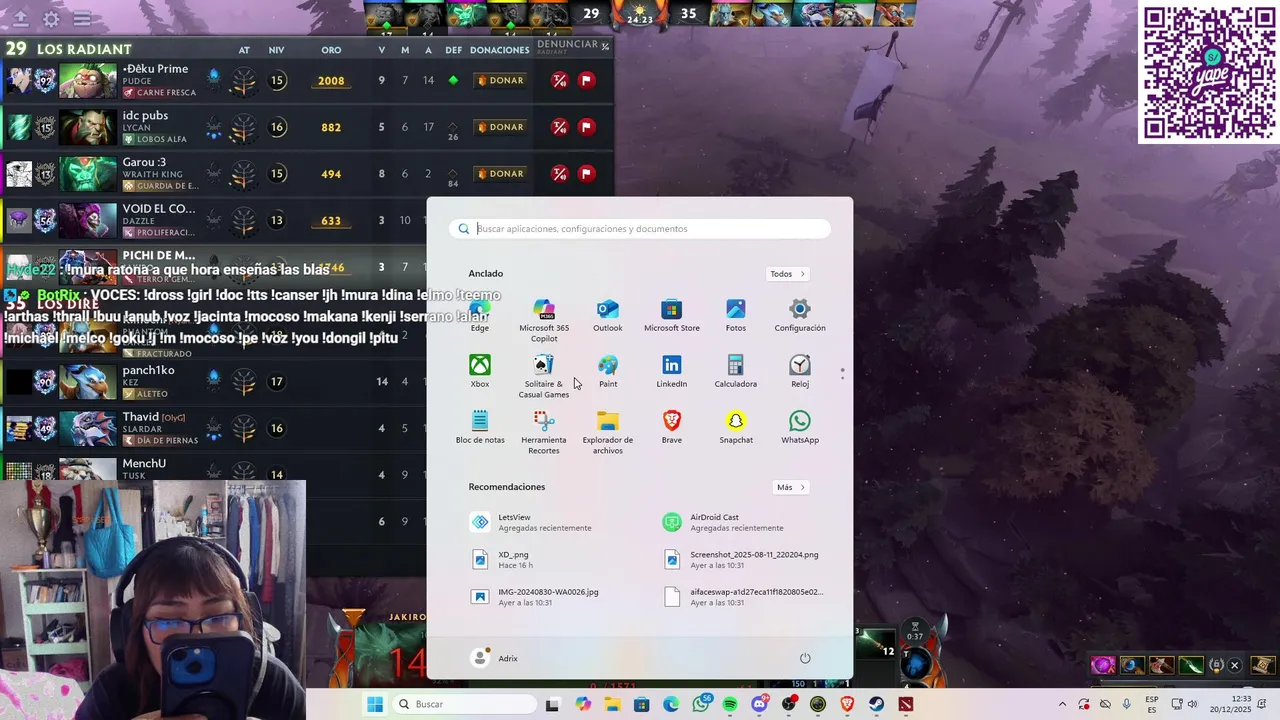
Task: Report idc pubs with red flag
Action: tap(587, 127)
